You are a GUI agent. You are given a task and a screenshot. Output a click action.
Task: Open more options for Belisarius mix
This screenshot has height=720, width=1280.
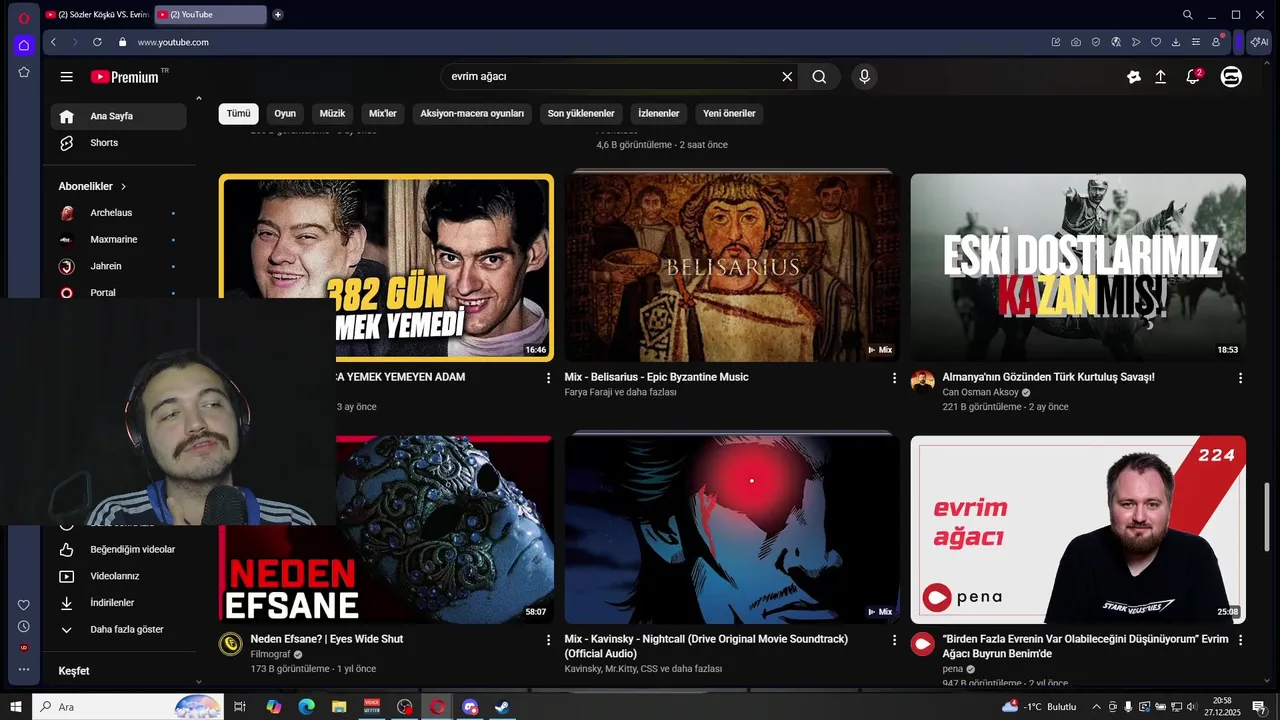click(x=894, y=378)
